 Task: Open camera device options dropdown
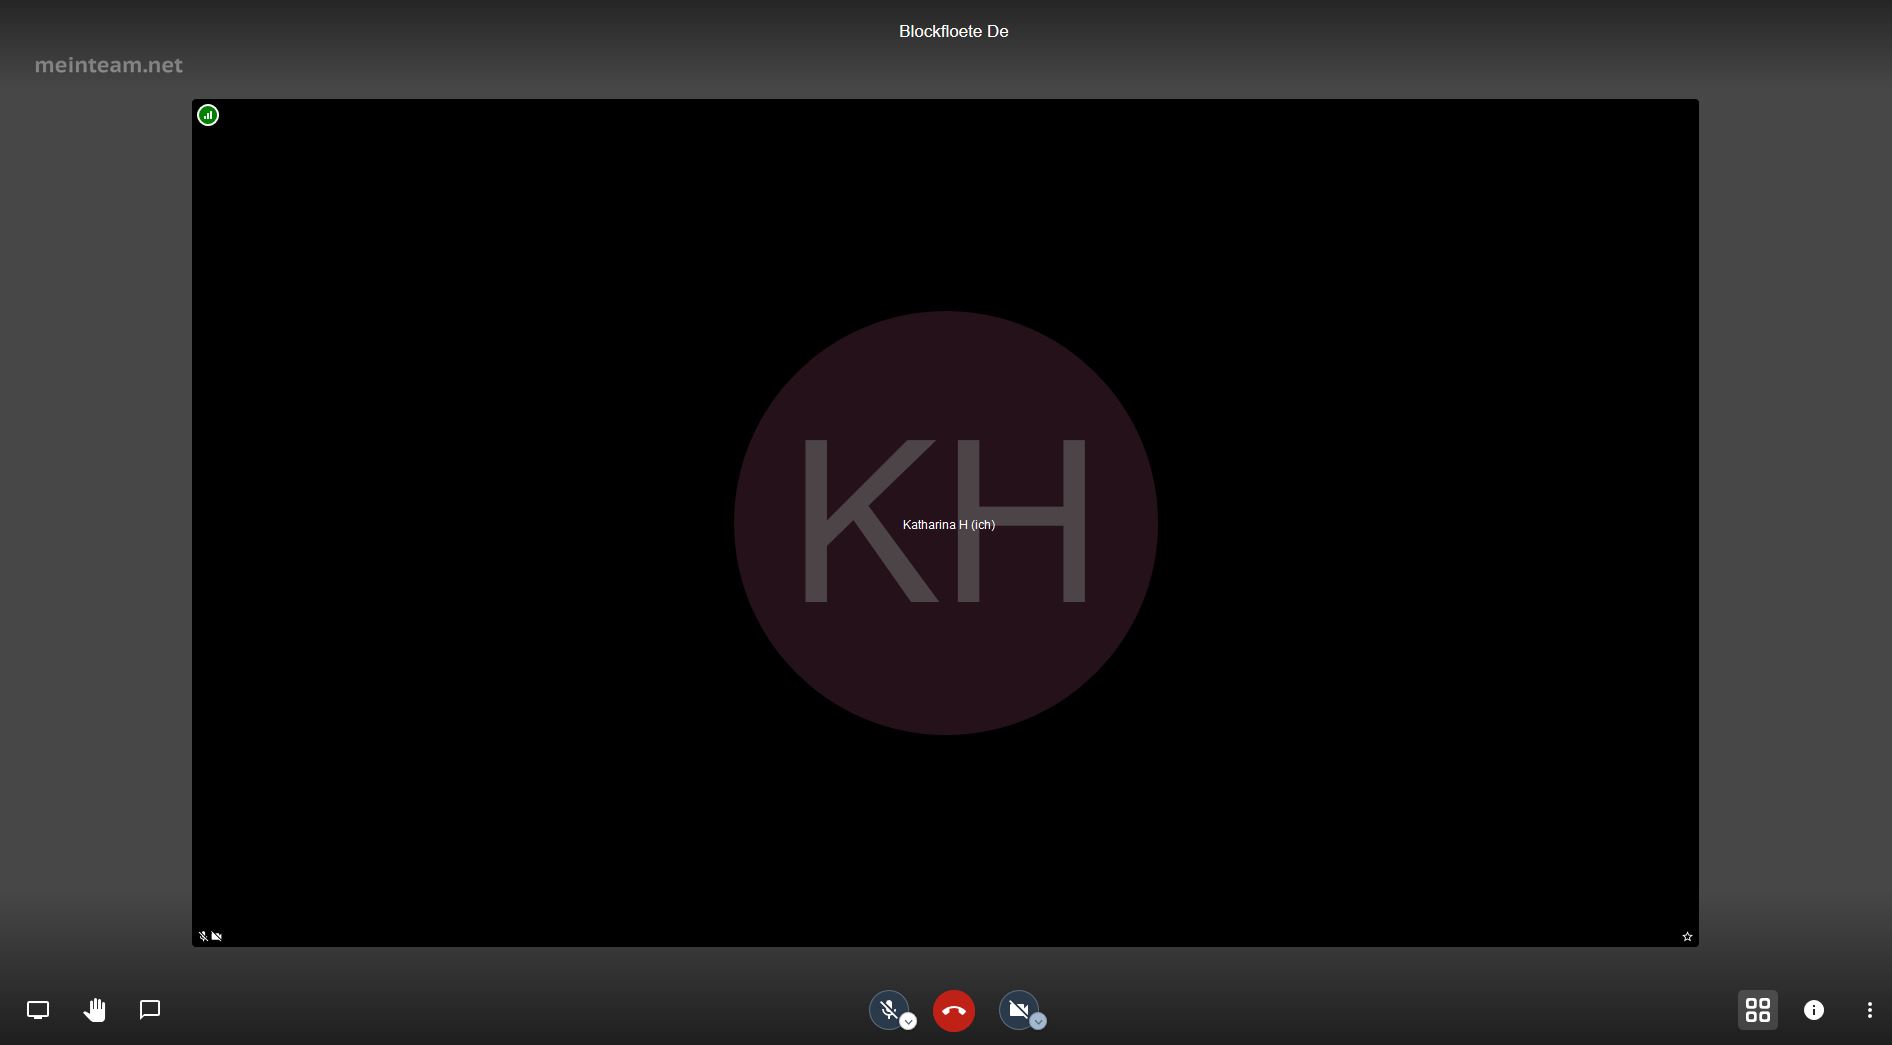point(1038,1022)
